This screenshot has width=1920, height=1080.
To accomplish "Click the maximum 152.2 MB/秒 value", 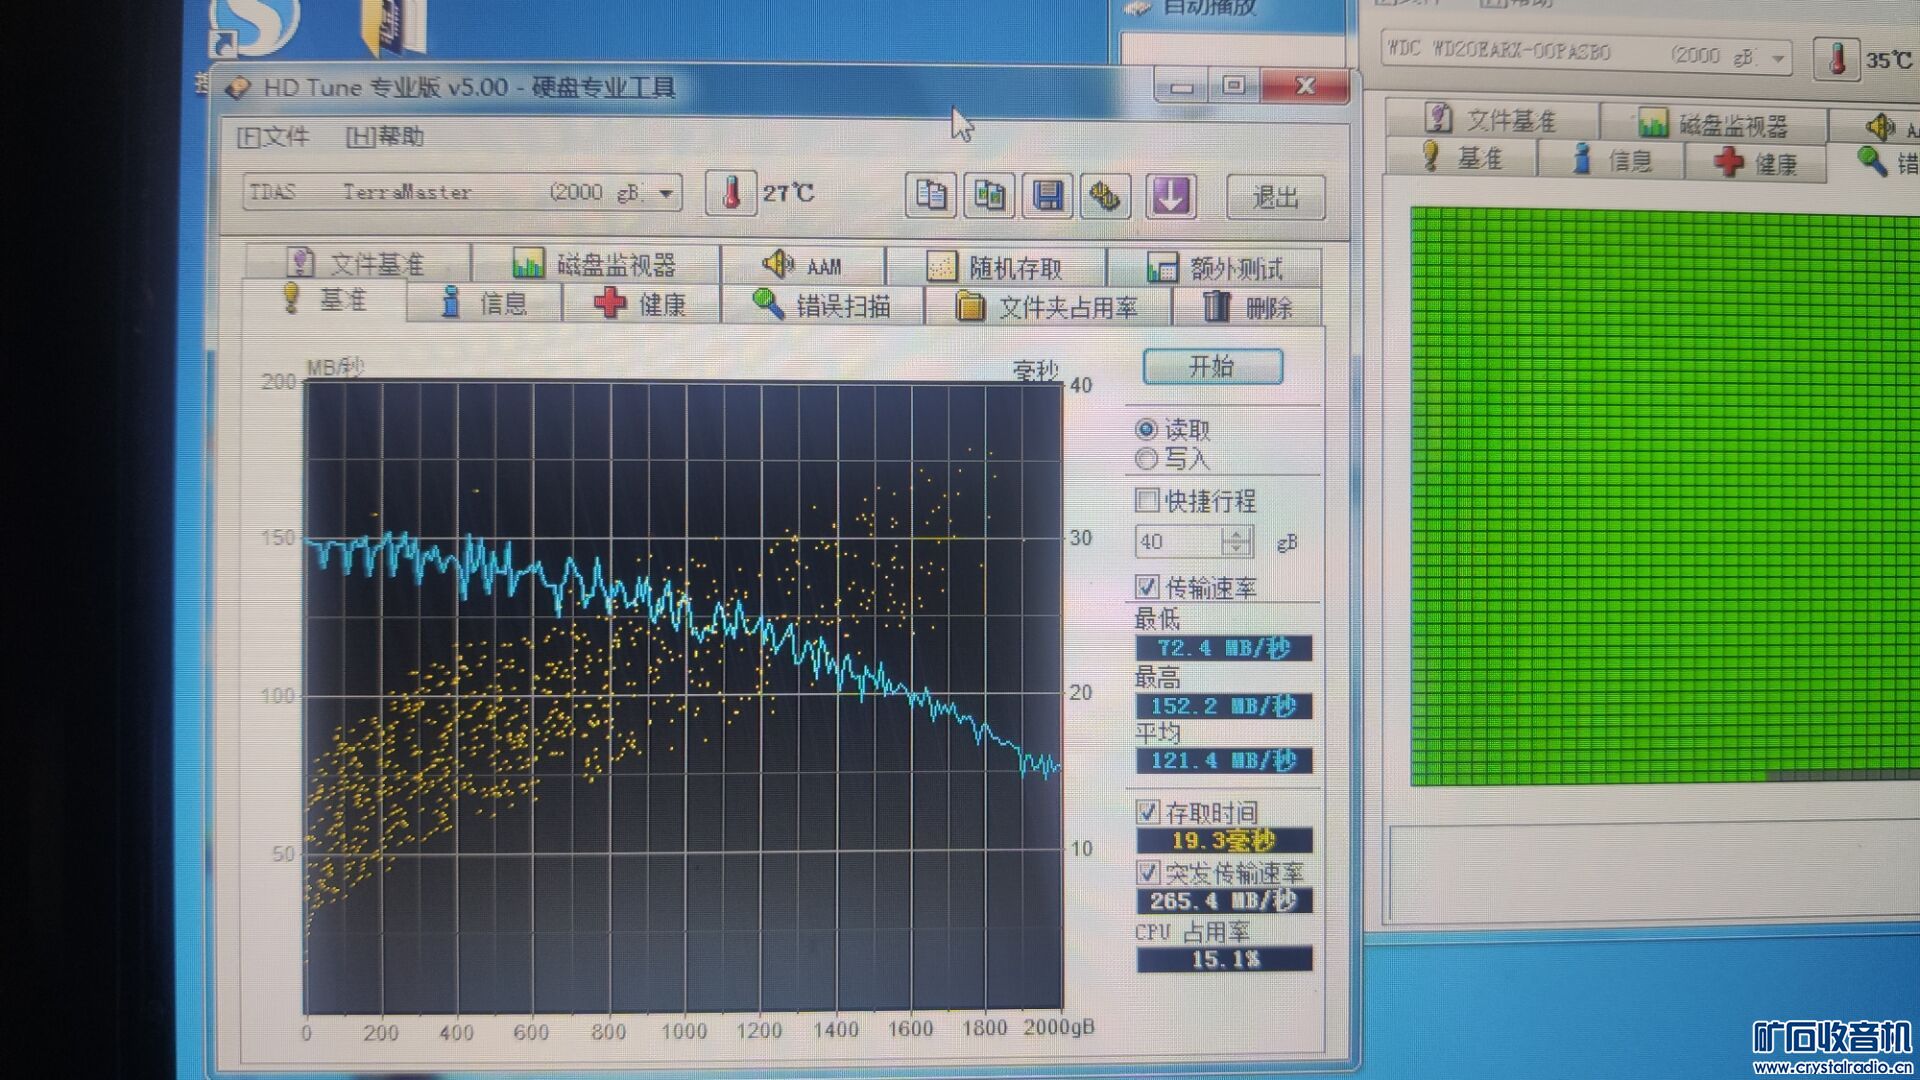I will (1224, 706).
